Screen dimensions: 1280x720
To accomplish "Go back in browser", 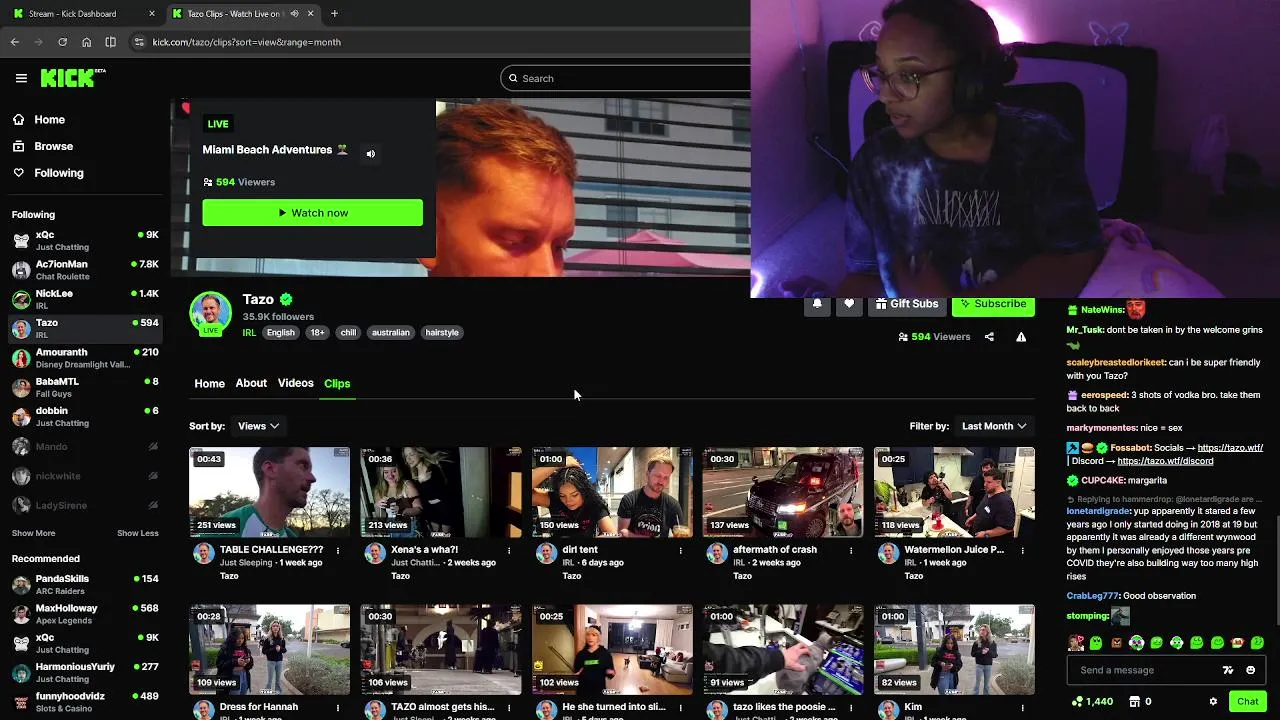I will tap(15, 42).
